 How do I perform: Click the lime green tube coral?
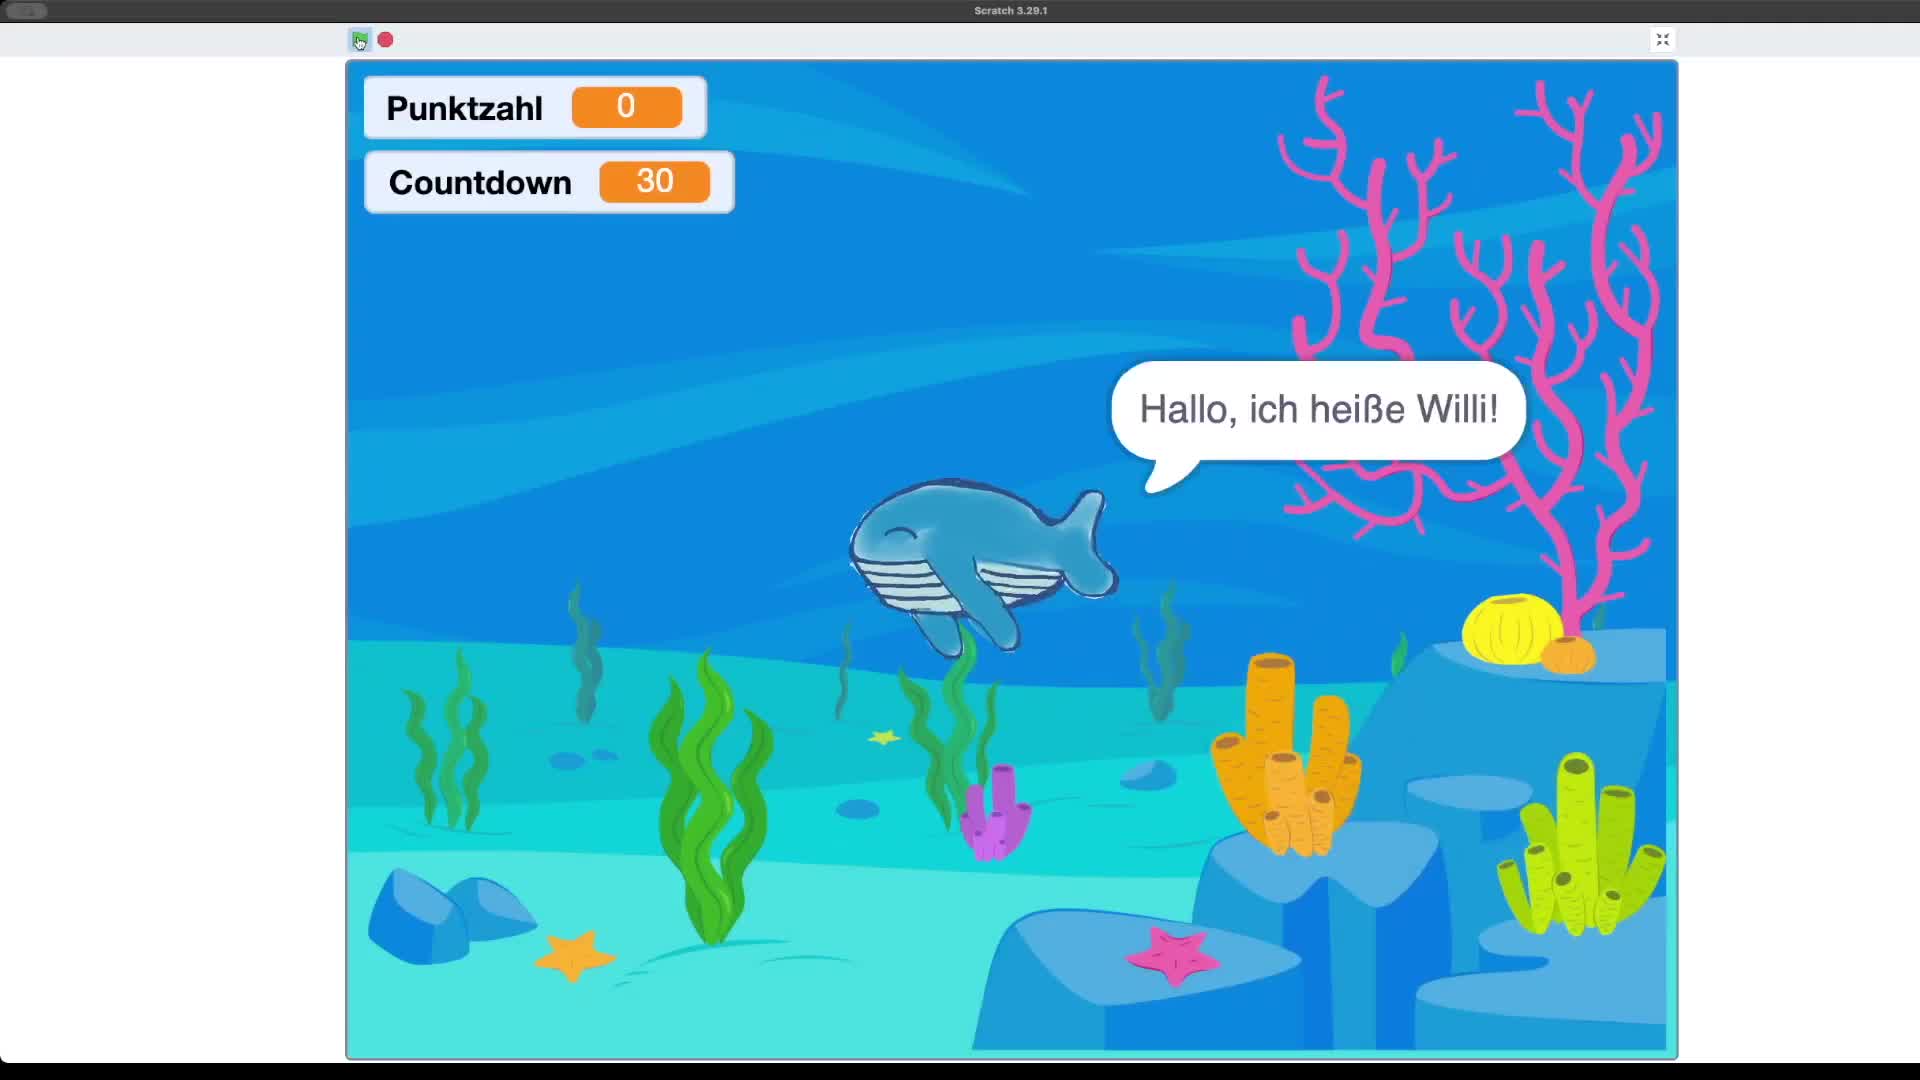(1581, 850)
